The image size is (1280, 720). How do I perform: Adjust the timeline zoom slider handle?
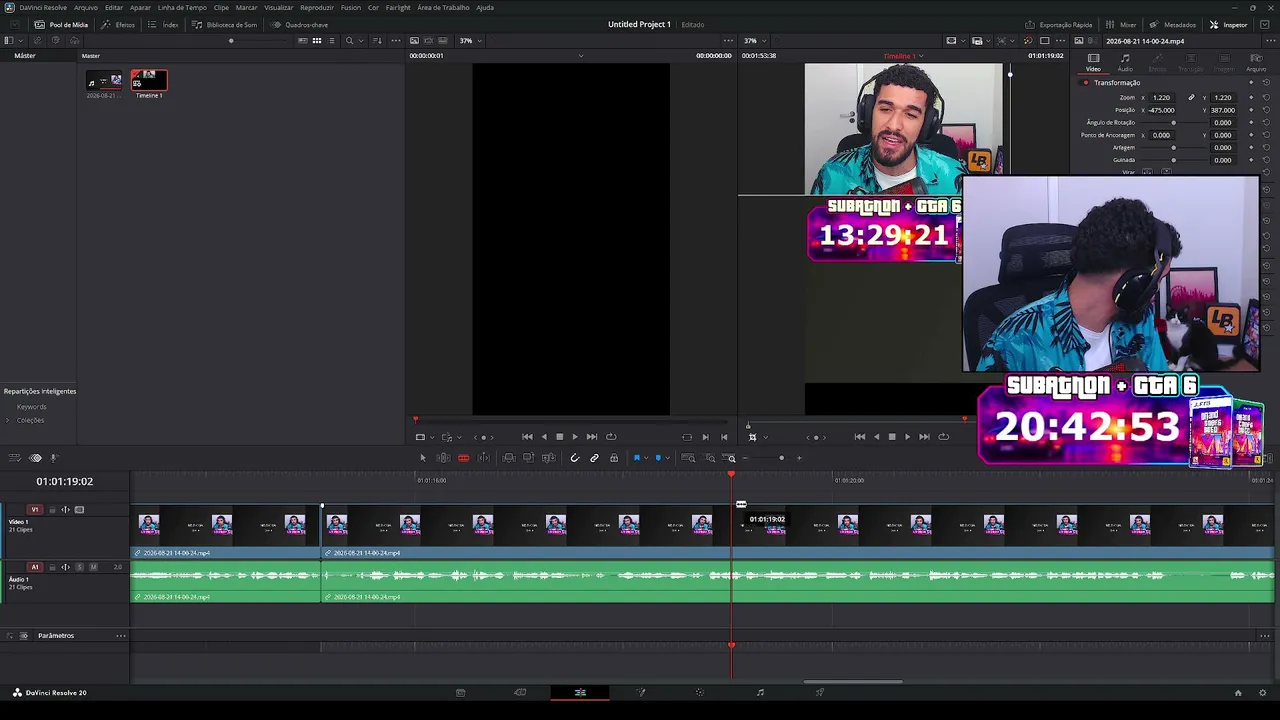[x=781, y=458]
